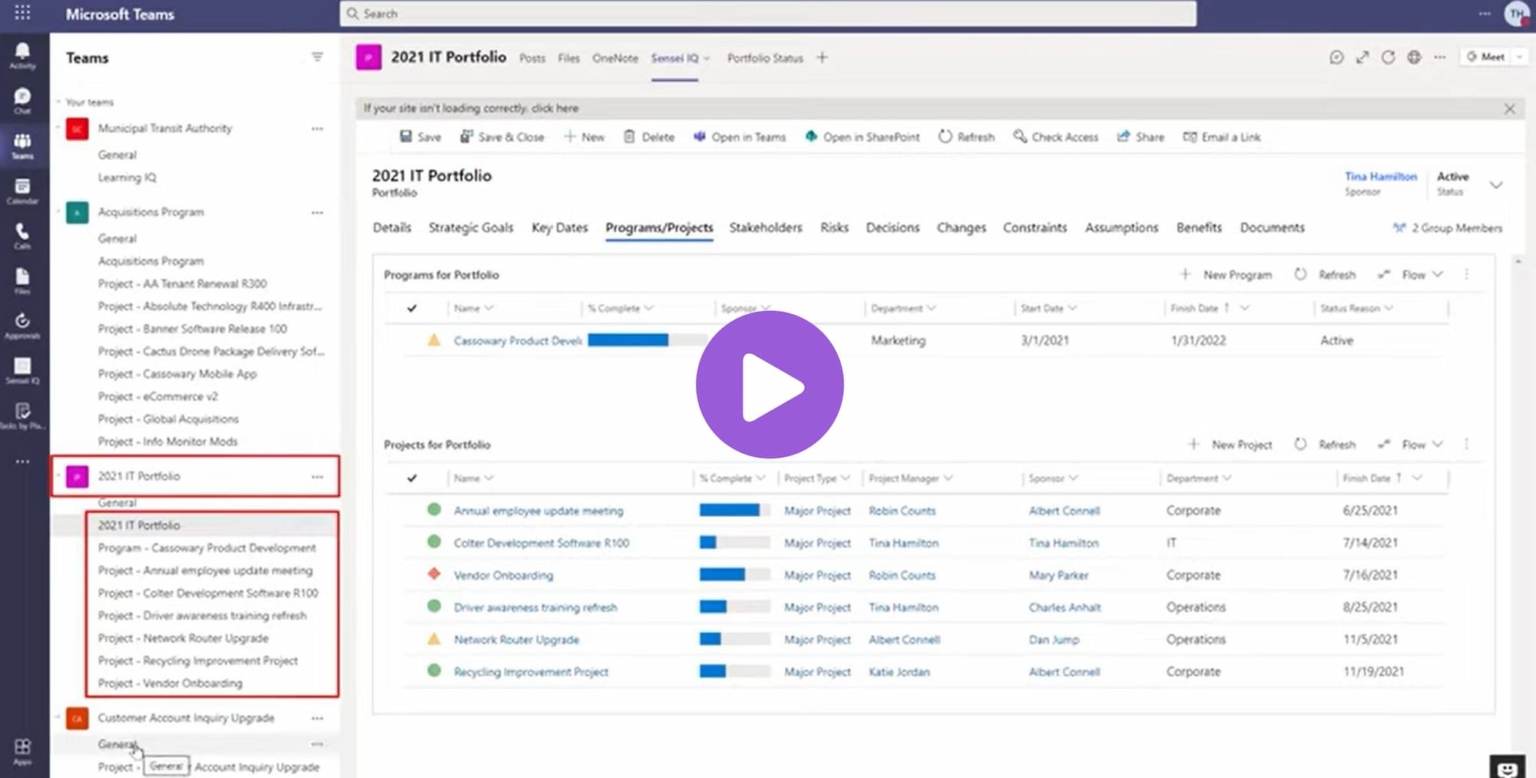The height and width of the screenshot is (778, 1536).
Task: Expand the record header chevron
Action: (x=1496, y=185)
